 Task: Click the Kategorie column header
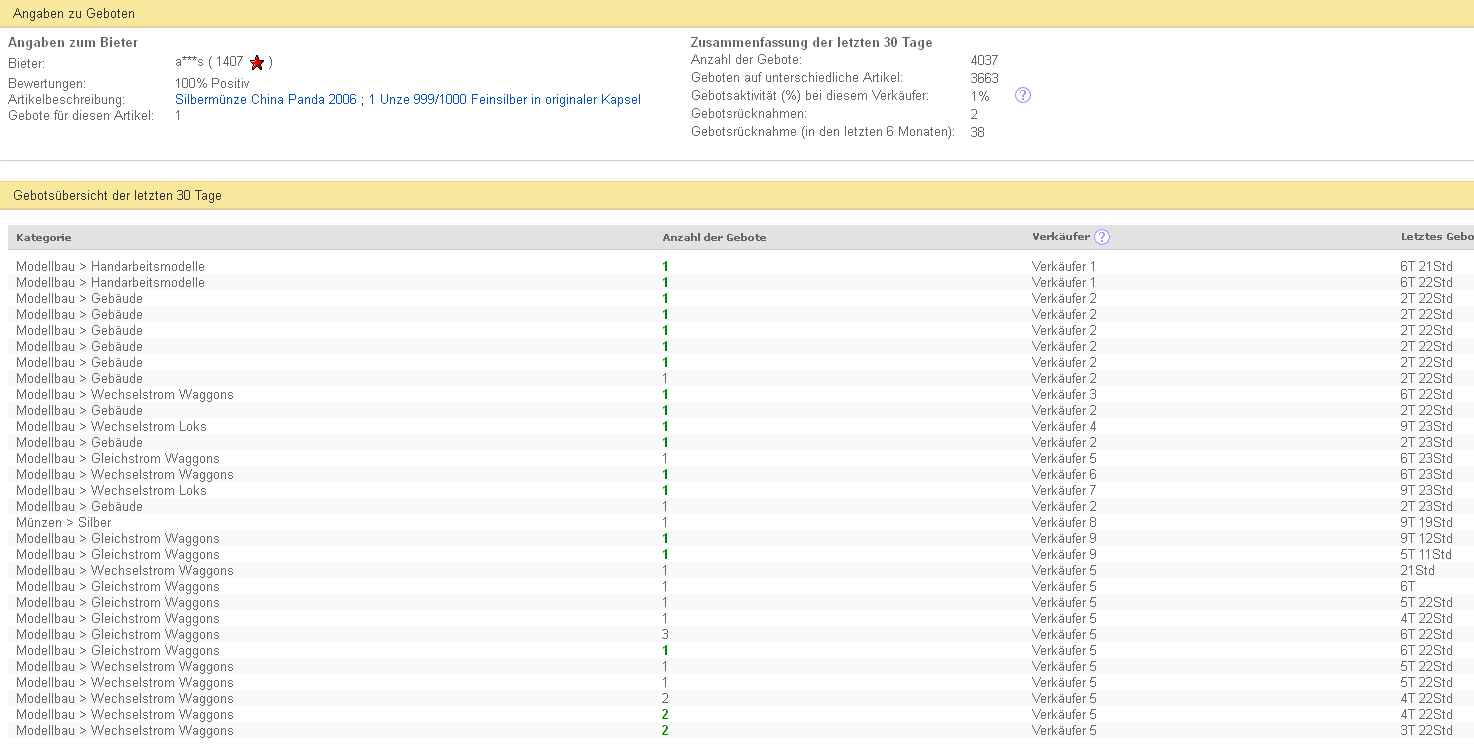click(43, 238)
